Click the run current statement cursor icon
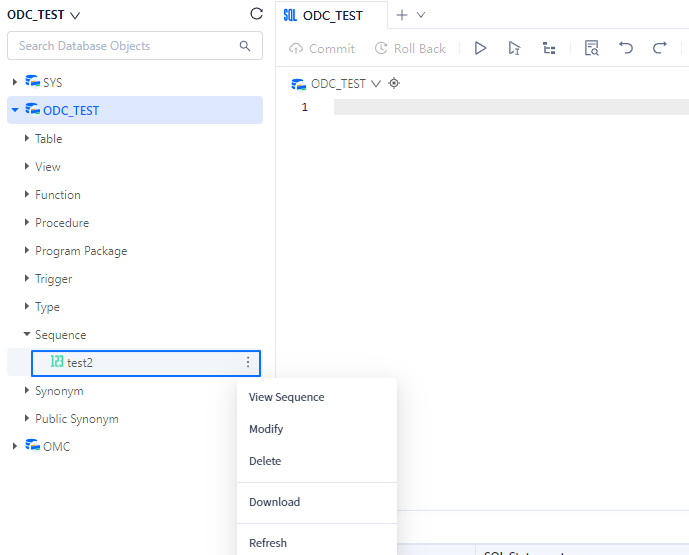Image resolution: width=689 pixels, height=555 pixels. pyautogui.click(x=514, y=48)
